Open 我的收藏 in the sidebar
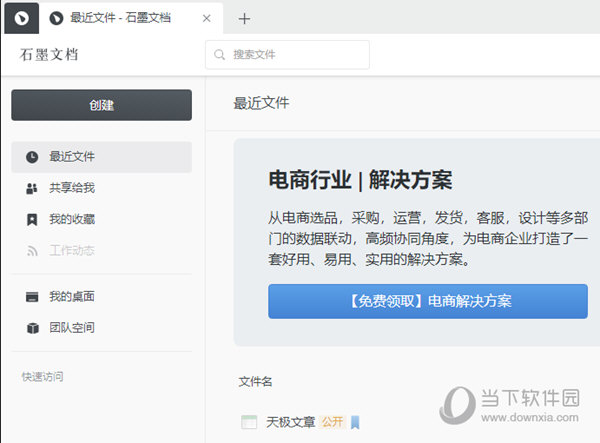Screen dimensions: 600x443 tap(101, 220)
